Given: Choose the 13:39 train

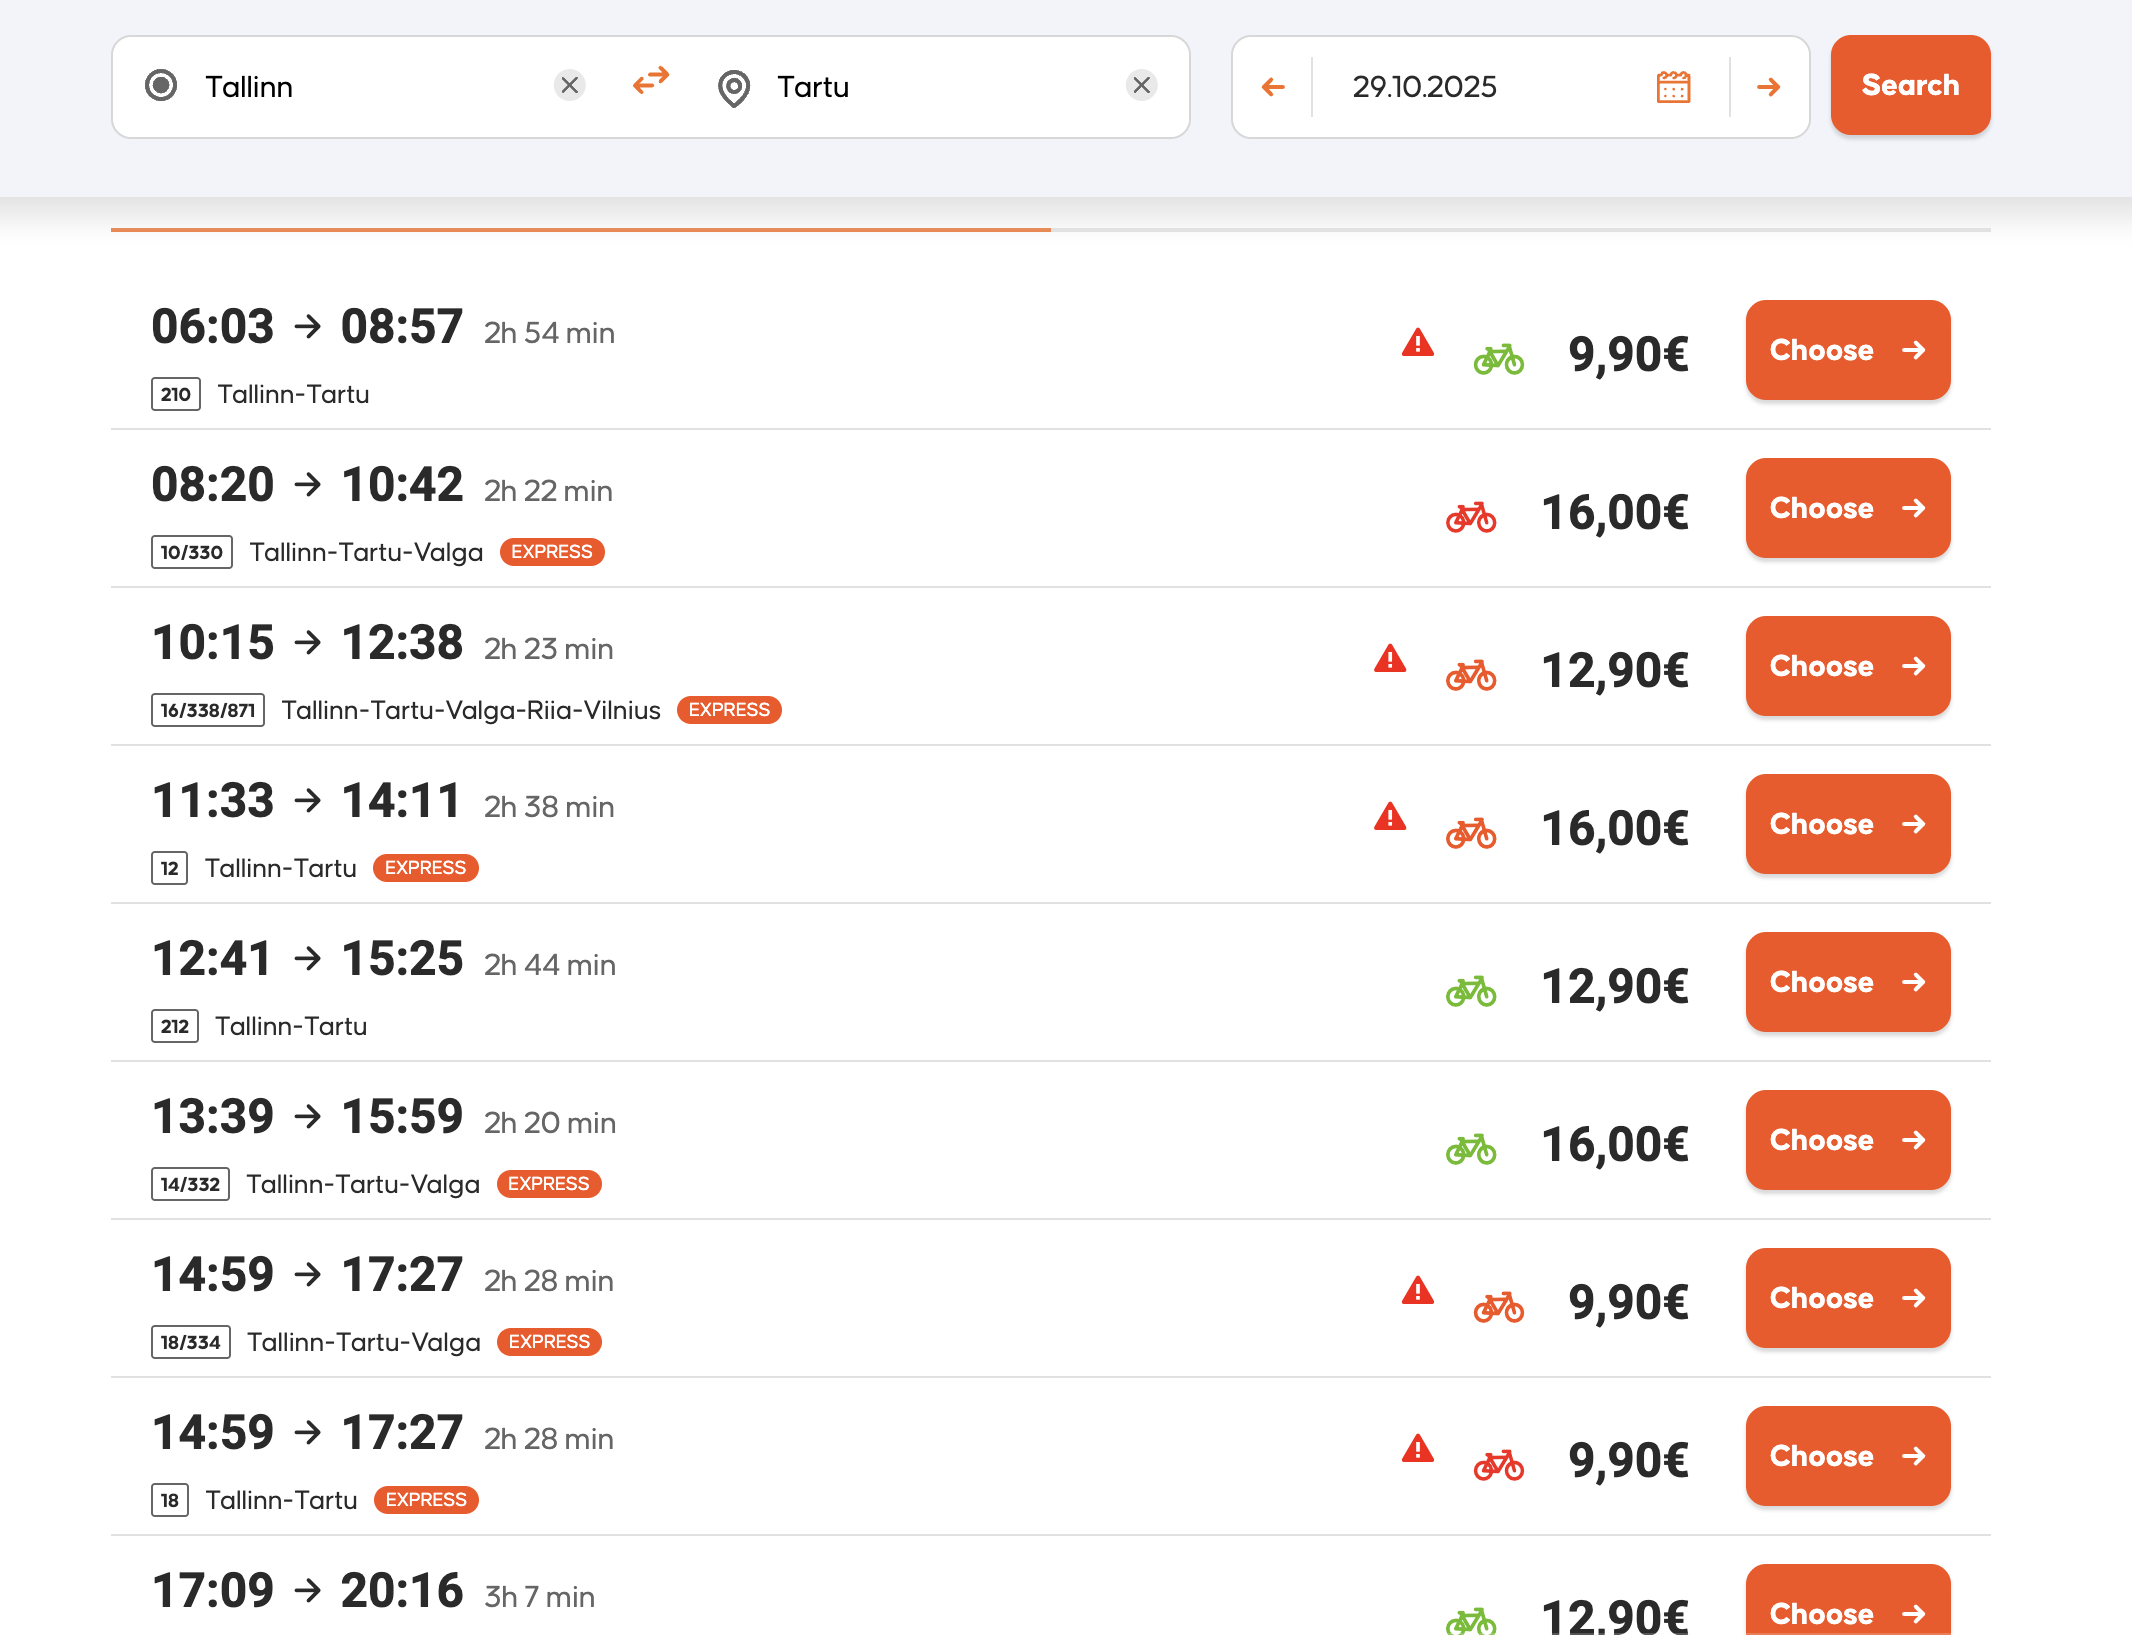Looking at the screenshot, I should click(x=1847, y=1140).
